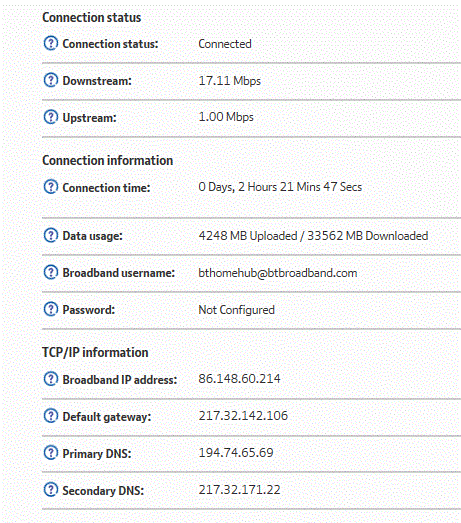Click the Default gateway help icon
This screenshot has width=461, height=523.
pos(51,416)
